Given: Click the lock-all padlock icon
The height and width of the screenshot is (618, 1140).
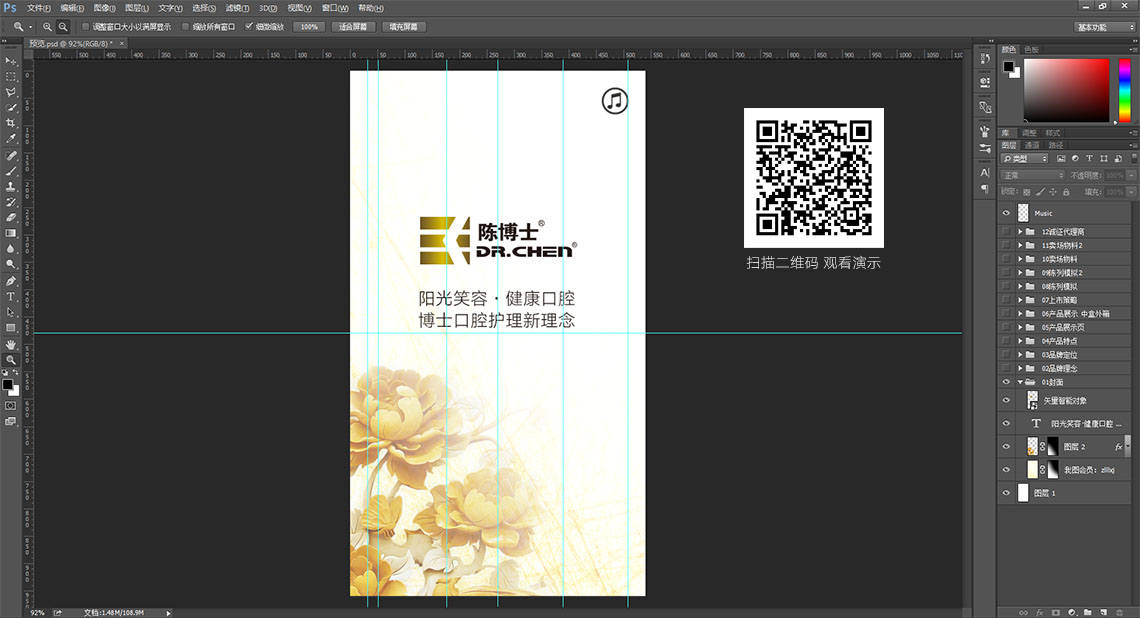Looking at the screenshot, I should [1066, 192].
